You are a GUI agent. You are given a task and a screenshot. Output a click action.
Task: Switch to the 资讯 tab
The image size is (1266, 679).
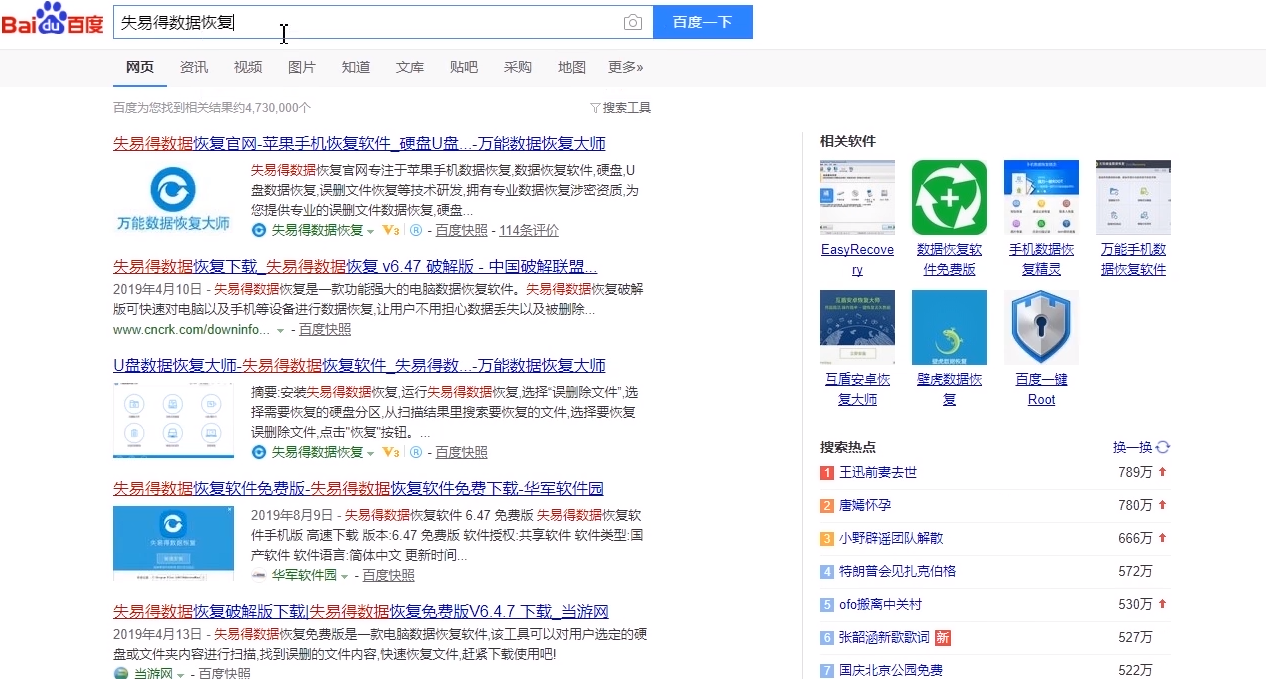click(x=194, y=67)
